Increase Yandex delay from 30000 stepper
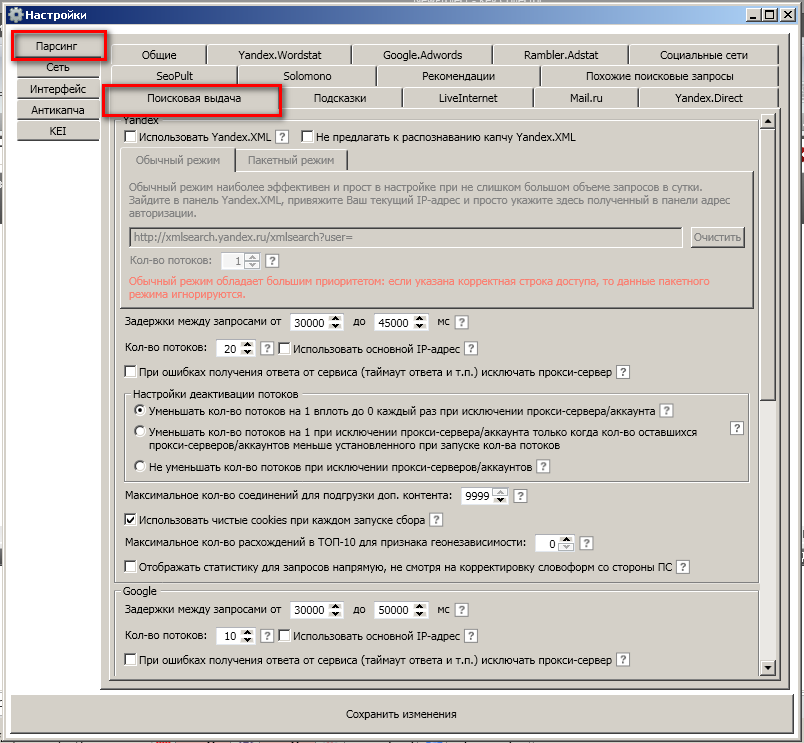 click(x=336, y=318)
